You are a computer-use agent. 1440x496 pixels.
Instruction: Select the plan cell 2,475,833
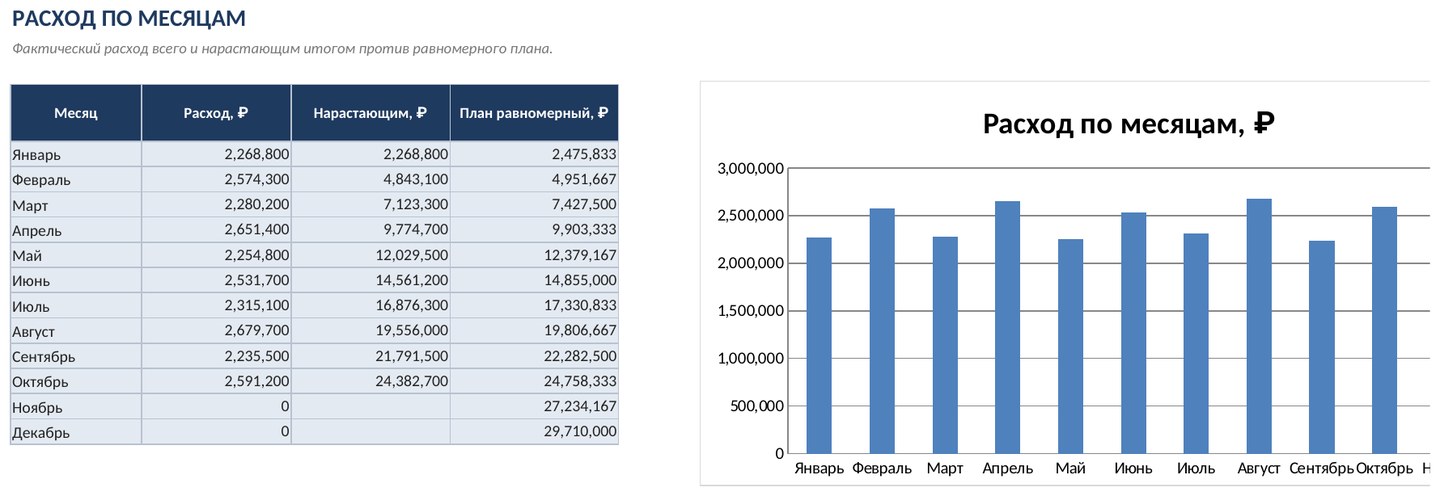534,155
